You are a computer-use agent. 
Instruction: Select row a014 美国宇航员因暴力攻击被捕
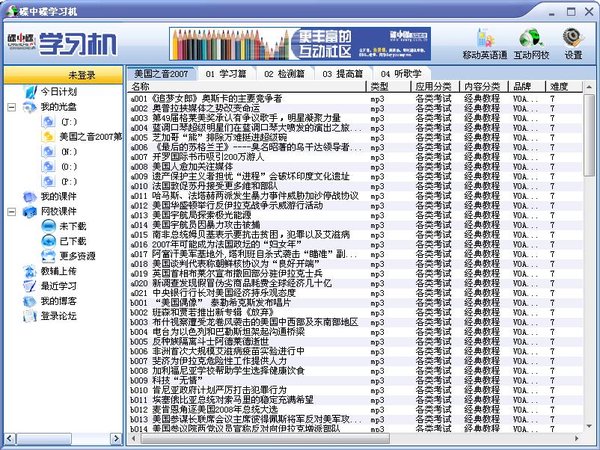pyautogui.click(x=356, y=225)
